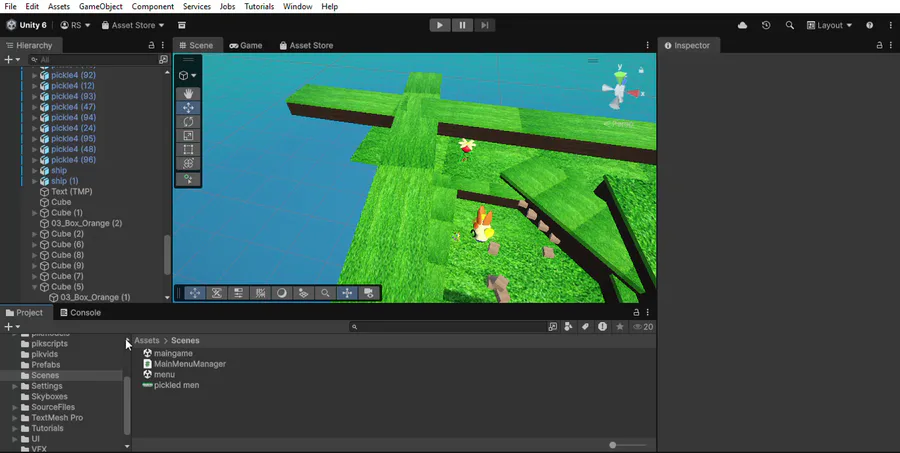Open the Asset Store dropdown in toolbar
Screen dimensions: 900x453
click(x=133, y=25)
